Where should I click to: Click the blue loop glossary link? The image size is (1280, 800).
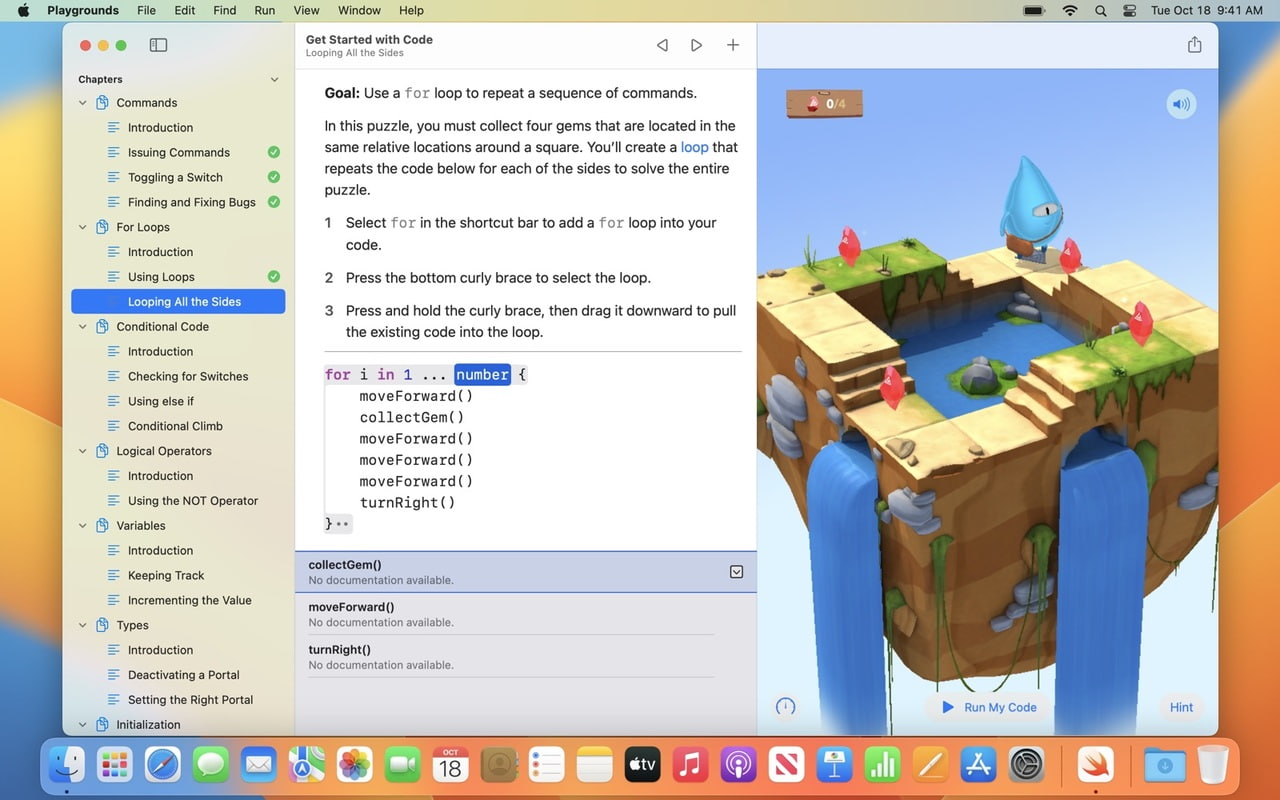pos(694,147)
